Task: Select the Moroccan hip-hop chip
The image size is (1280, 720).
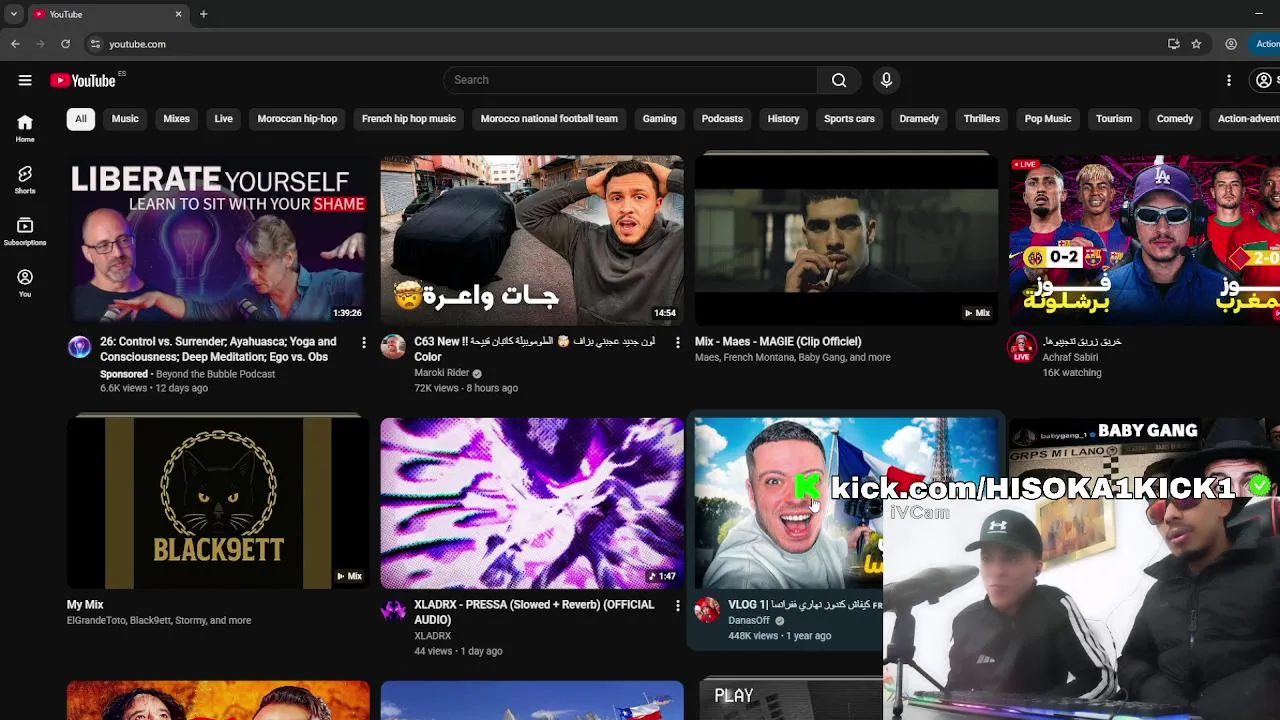Action: (297, 119)
